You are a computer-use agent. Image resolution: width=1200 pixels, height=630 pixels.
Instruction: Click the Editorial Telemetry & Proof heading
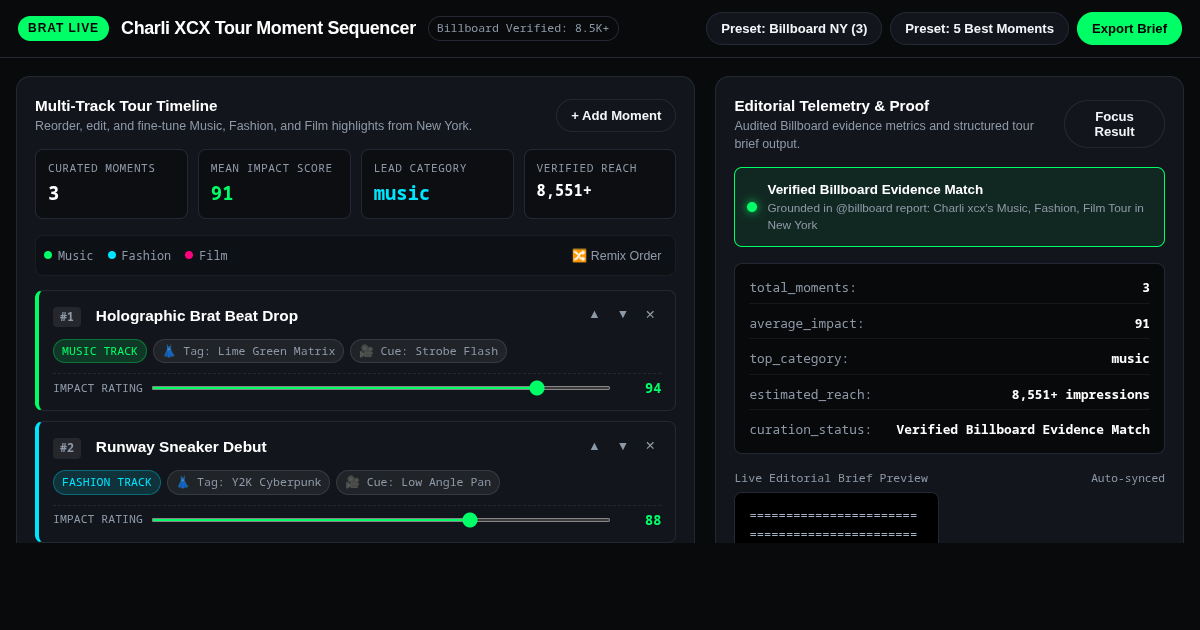point(832,106)
